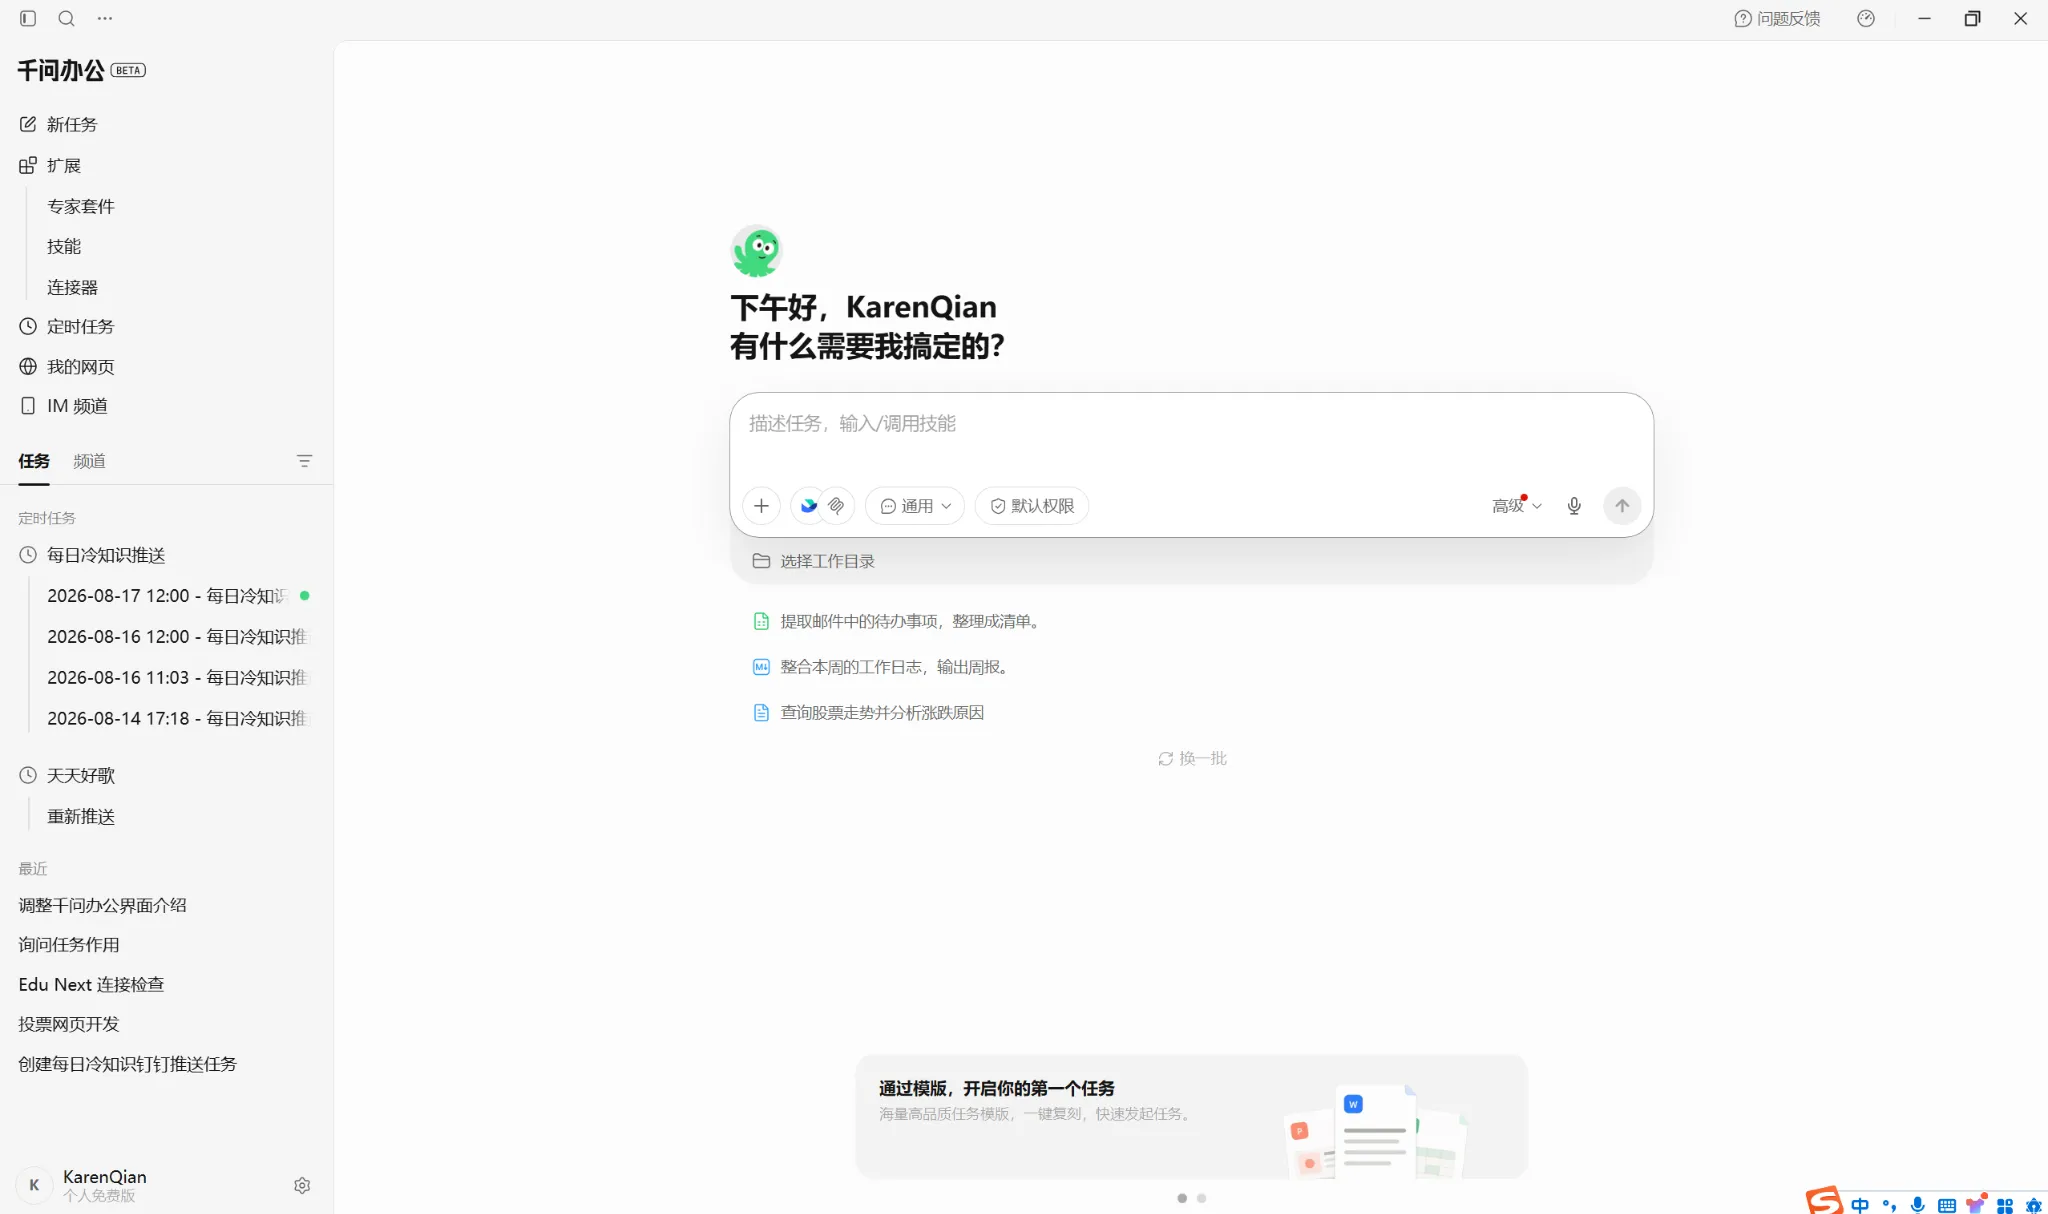
Task: Click the blue bird icon in input toolbar
Action: (809, 506)
